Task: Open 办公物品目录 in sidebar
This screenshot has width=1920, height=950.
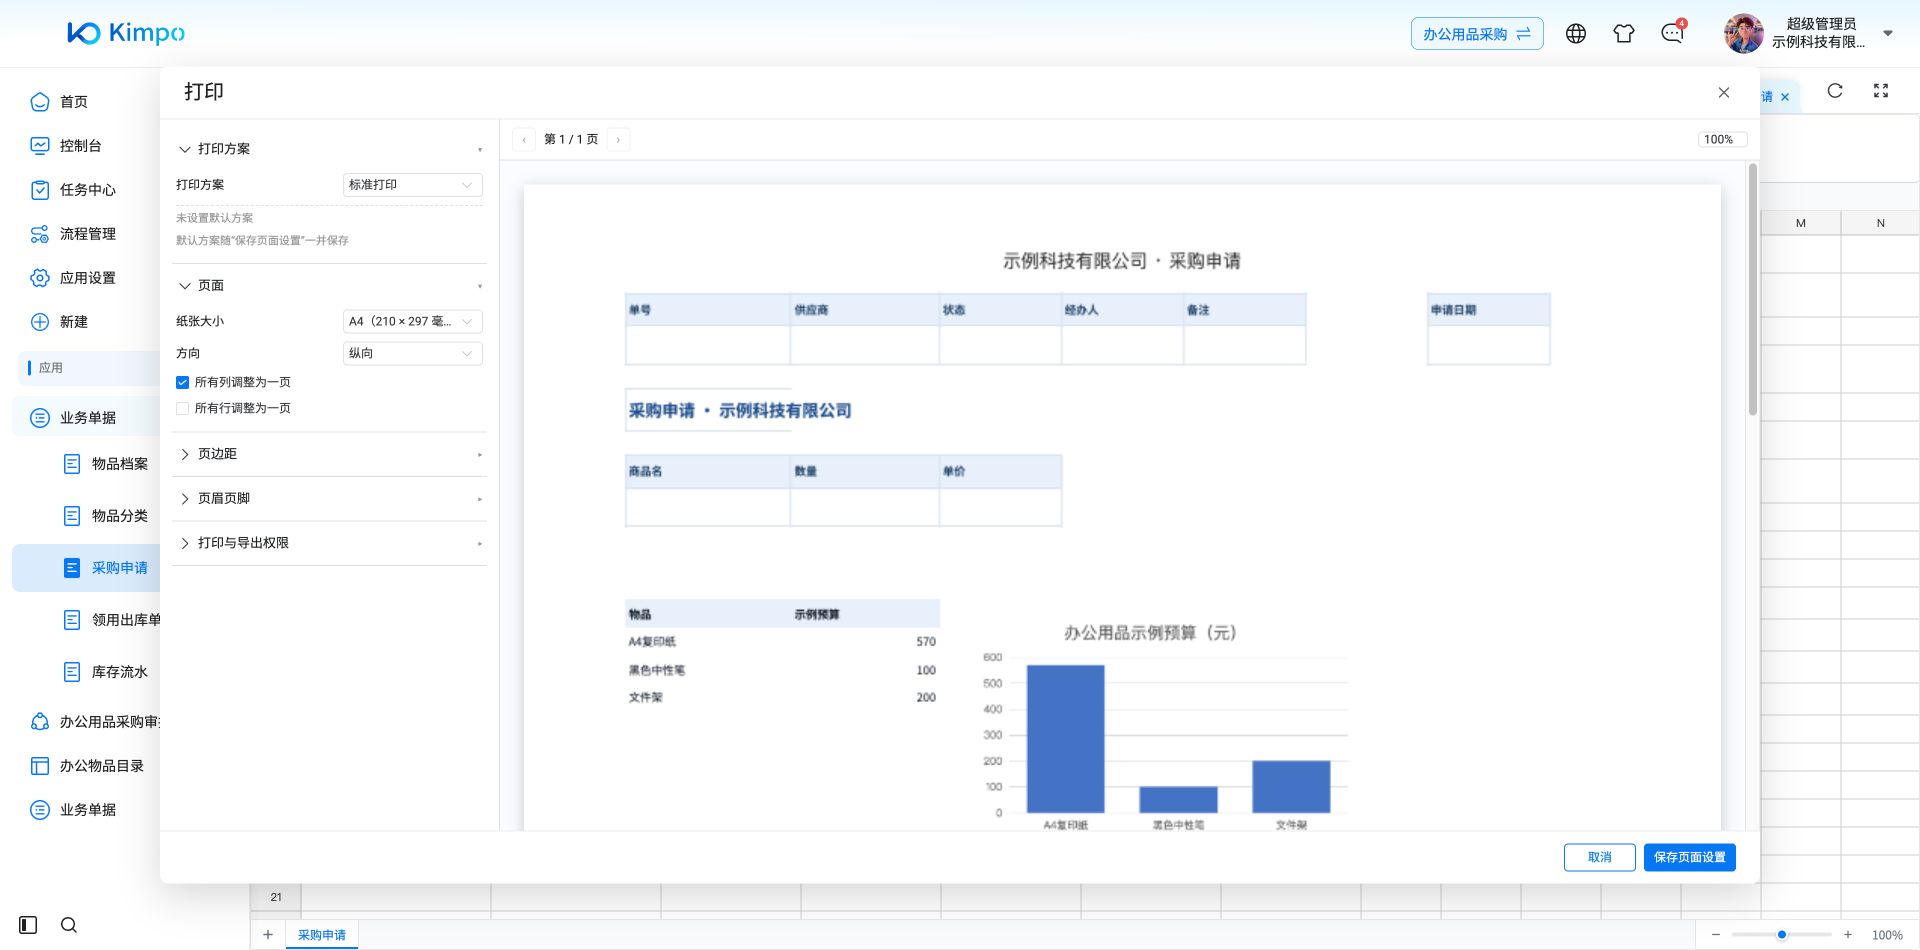Action: 90,766
